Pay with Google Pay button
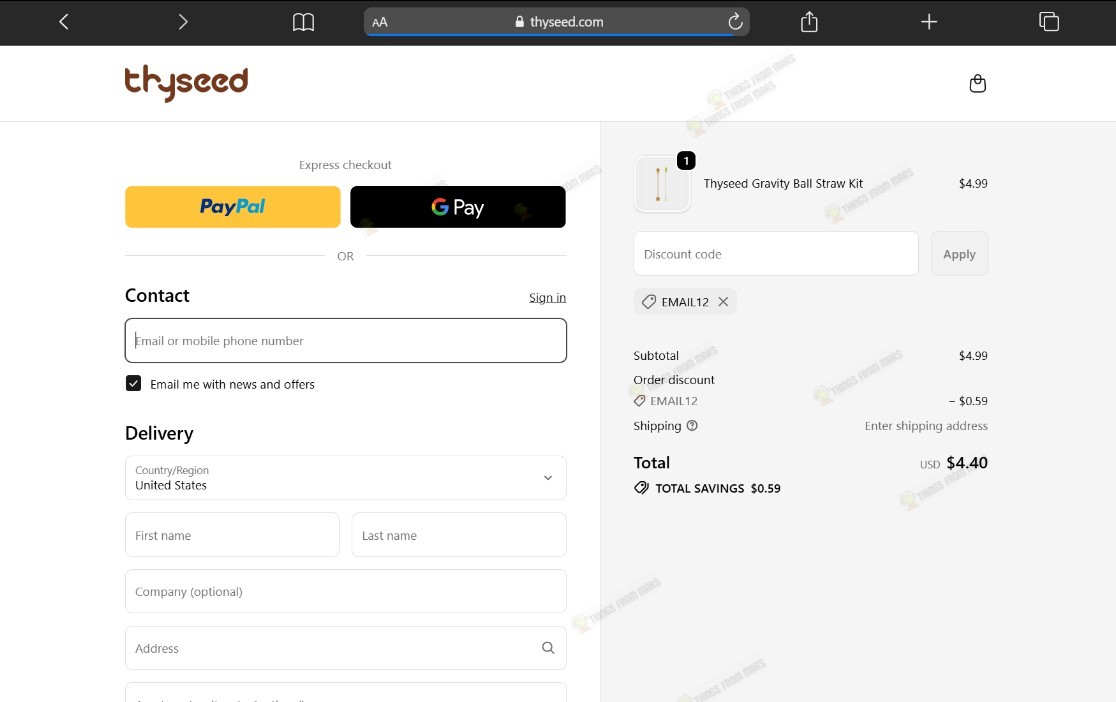The image size is (1116, 702). click(458, 207)
